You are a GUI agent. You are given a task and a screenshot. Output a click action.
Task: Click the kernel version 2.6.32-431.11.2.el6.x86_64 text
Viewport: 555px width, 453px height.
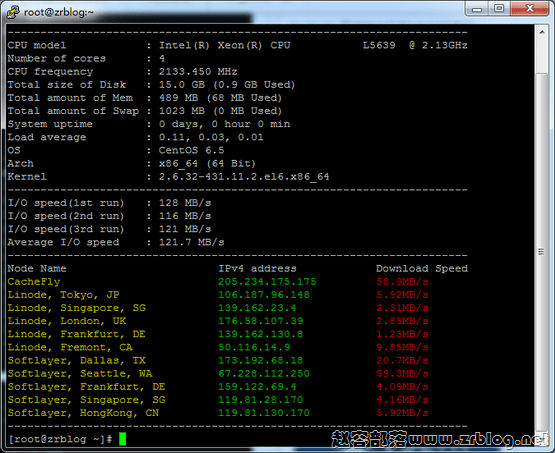(244, 177)
